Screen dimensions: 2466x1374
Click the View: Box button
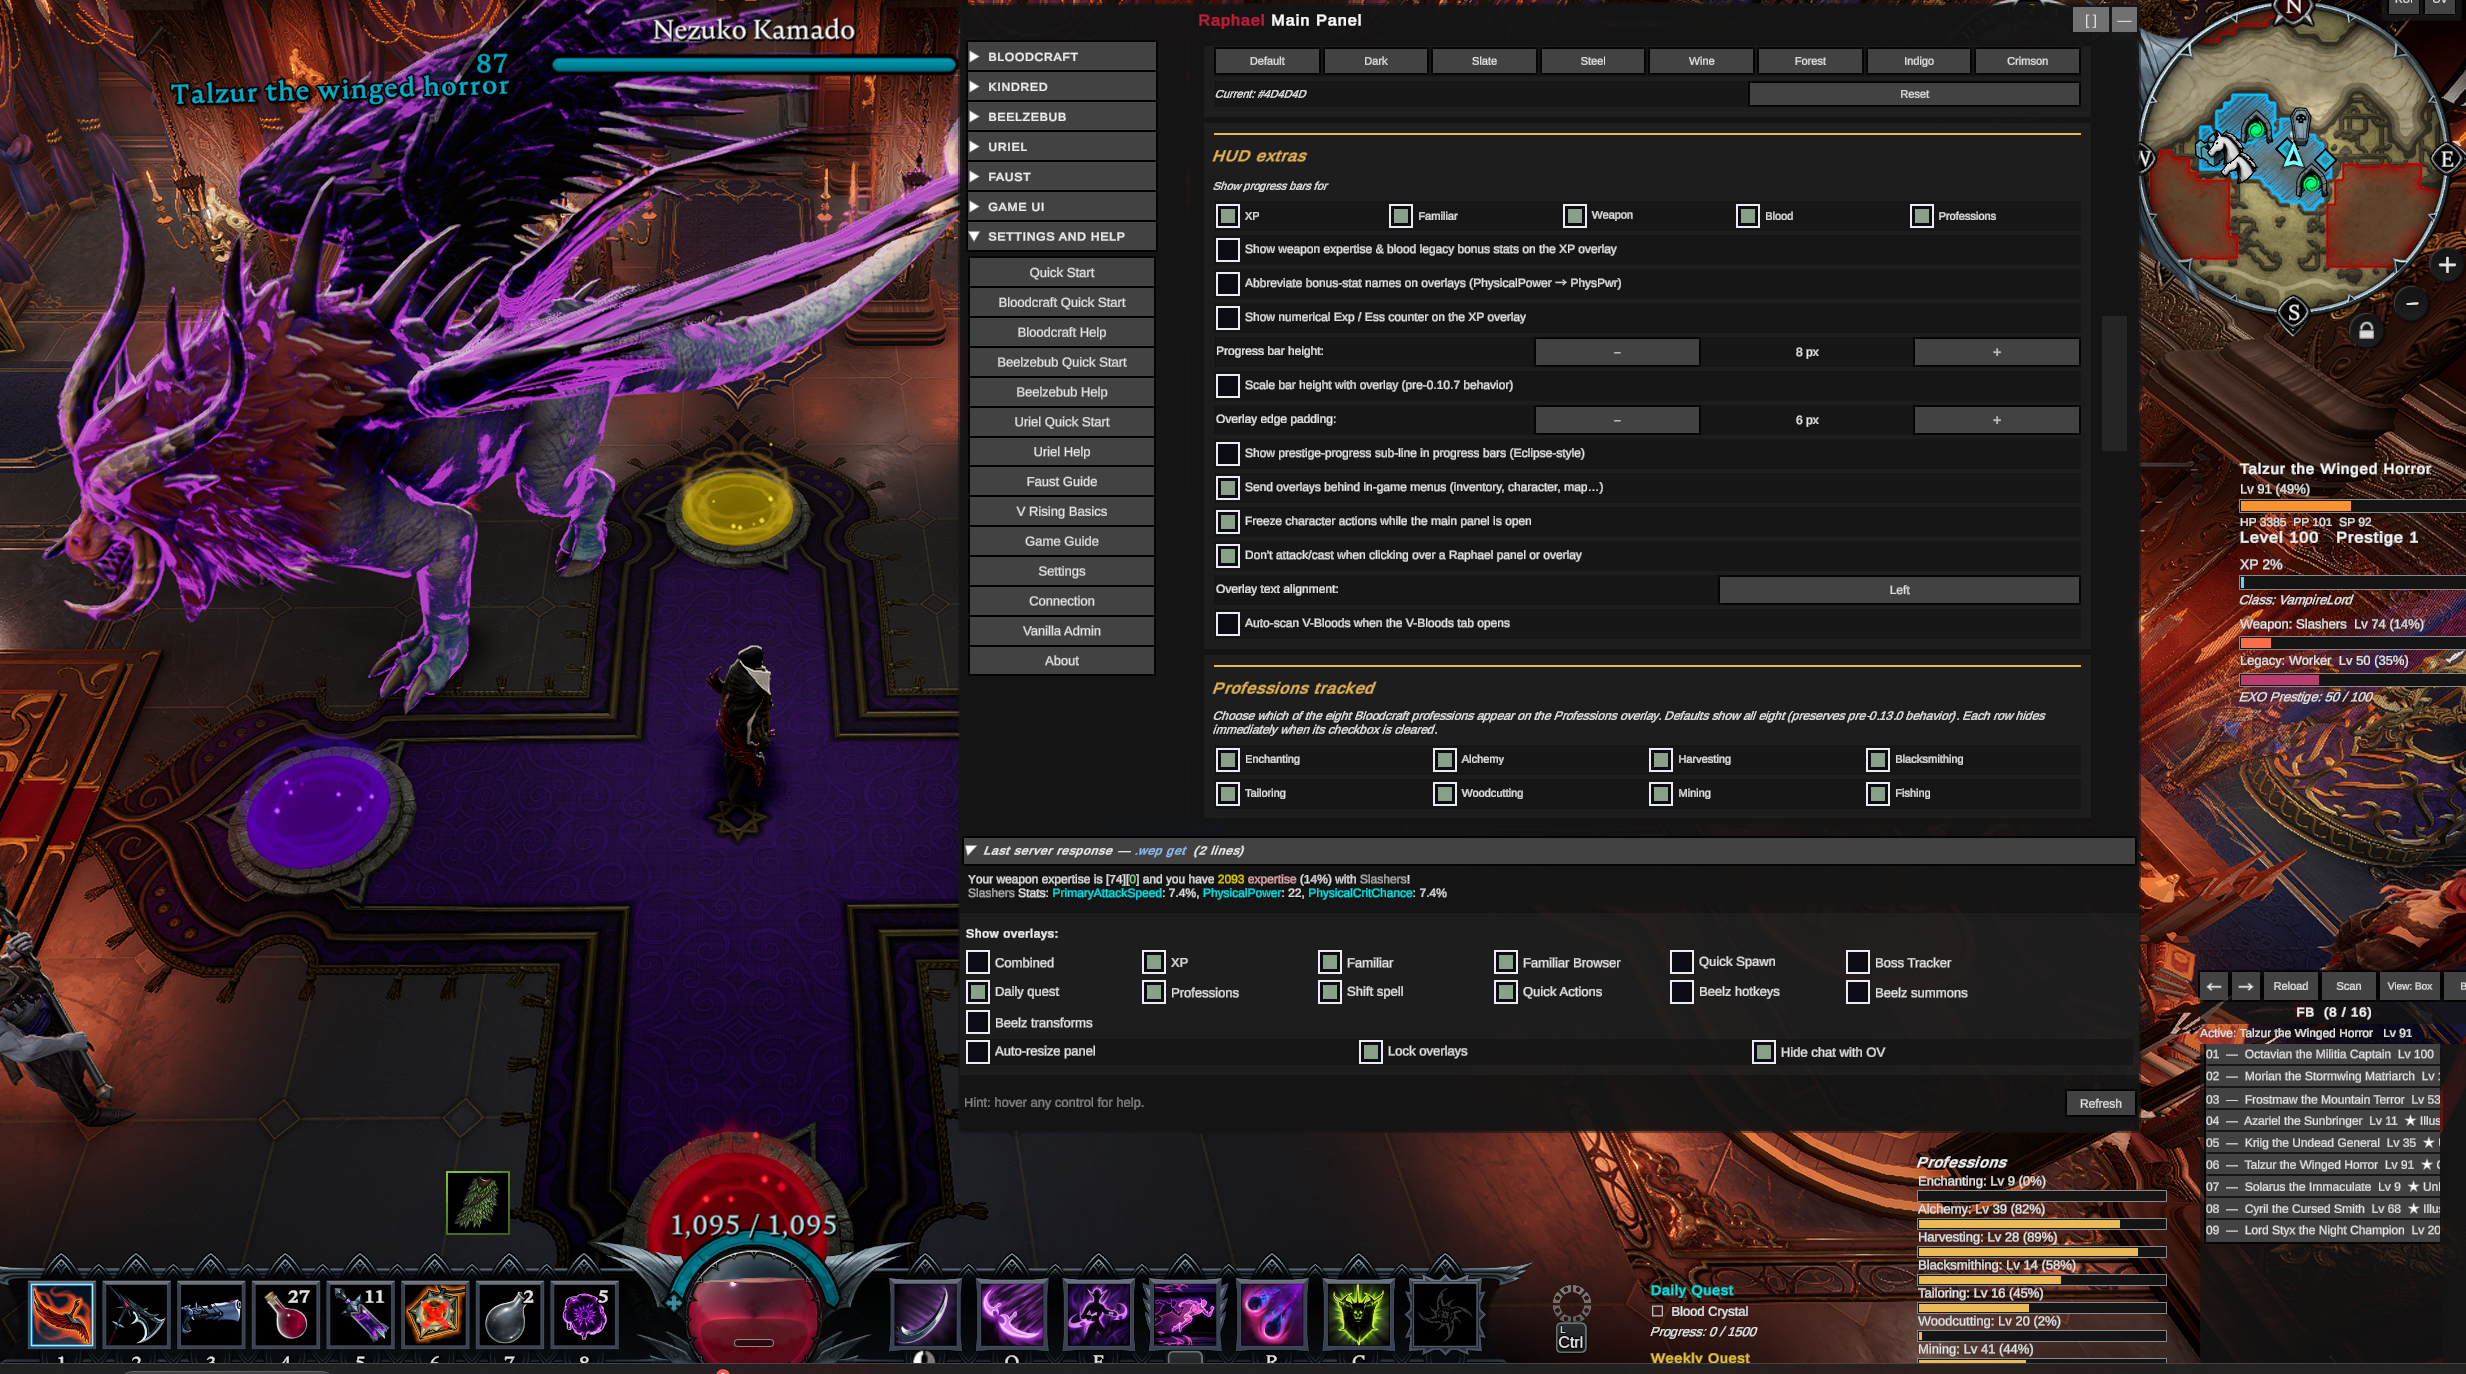coord(2410,986)
